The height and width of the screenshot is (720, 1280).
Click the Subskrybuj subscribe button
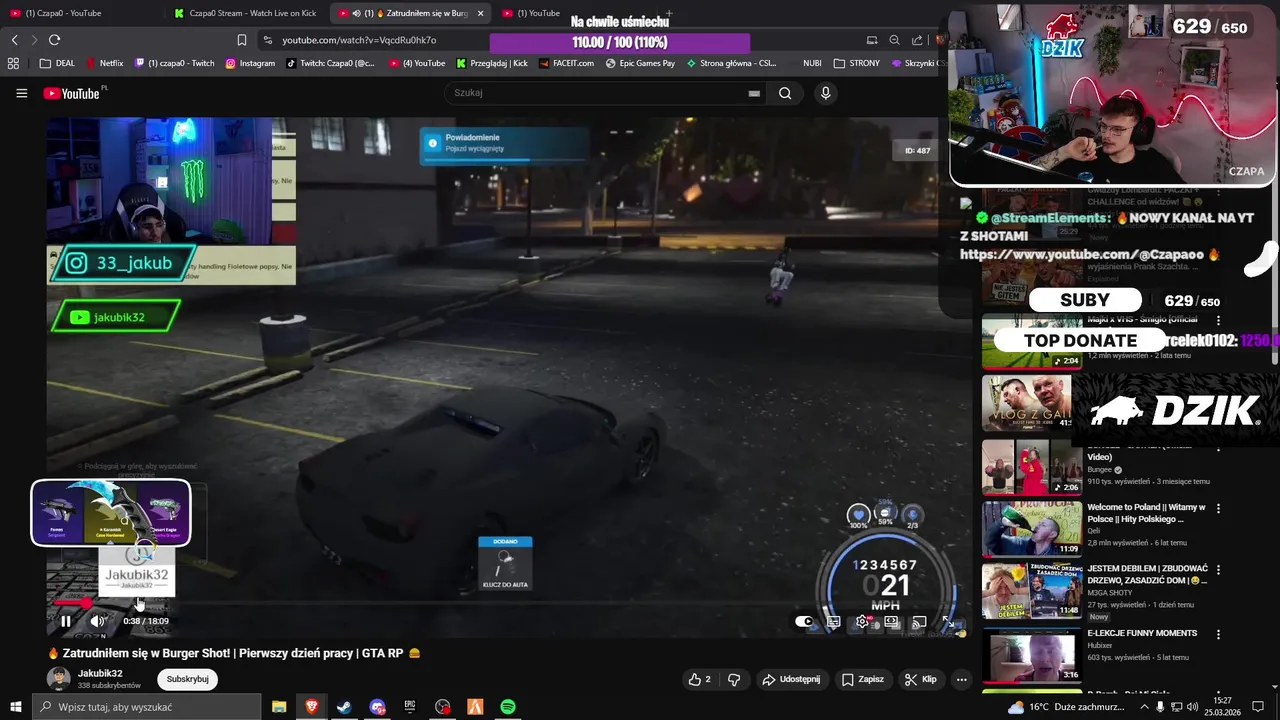pos(187,679)
